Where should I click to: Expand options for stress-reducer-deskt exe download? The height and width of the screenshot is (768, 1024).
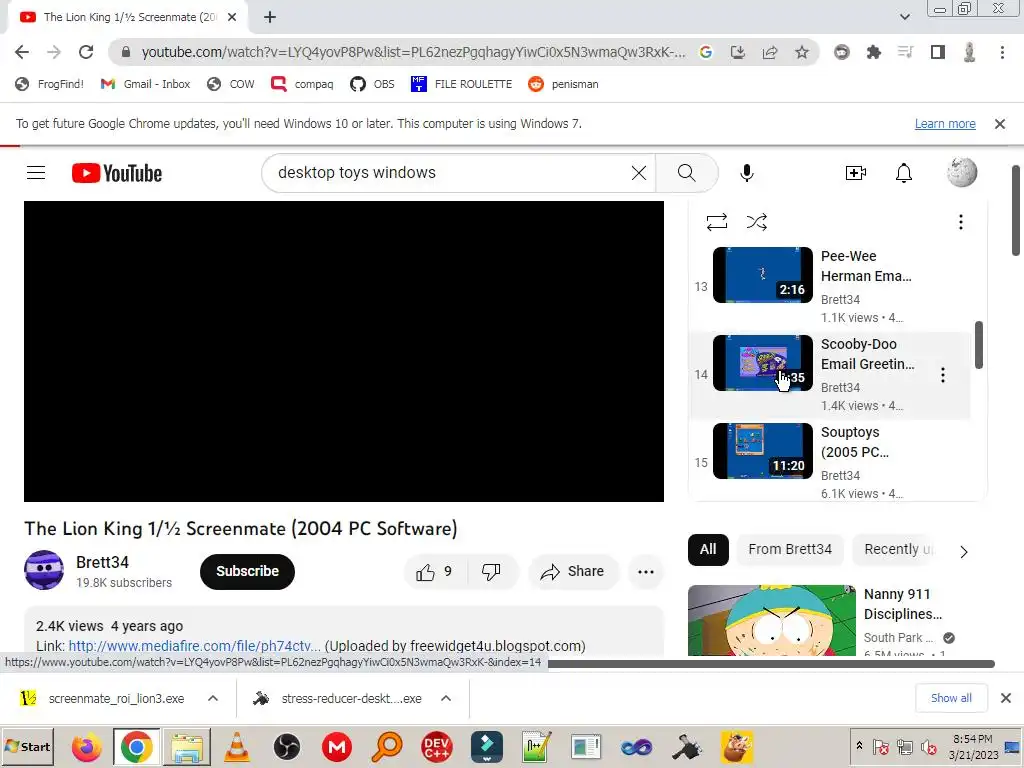pos(446,698)
